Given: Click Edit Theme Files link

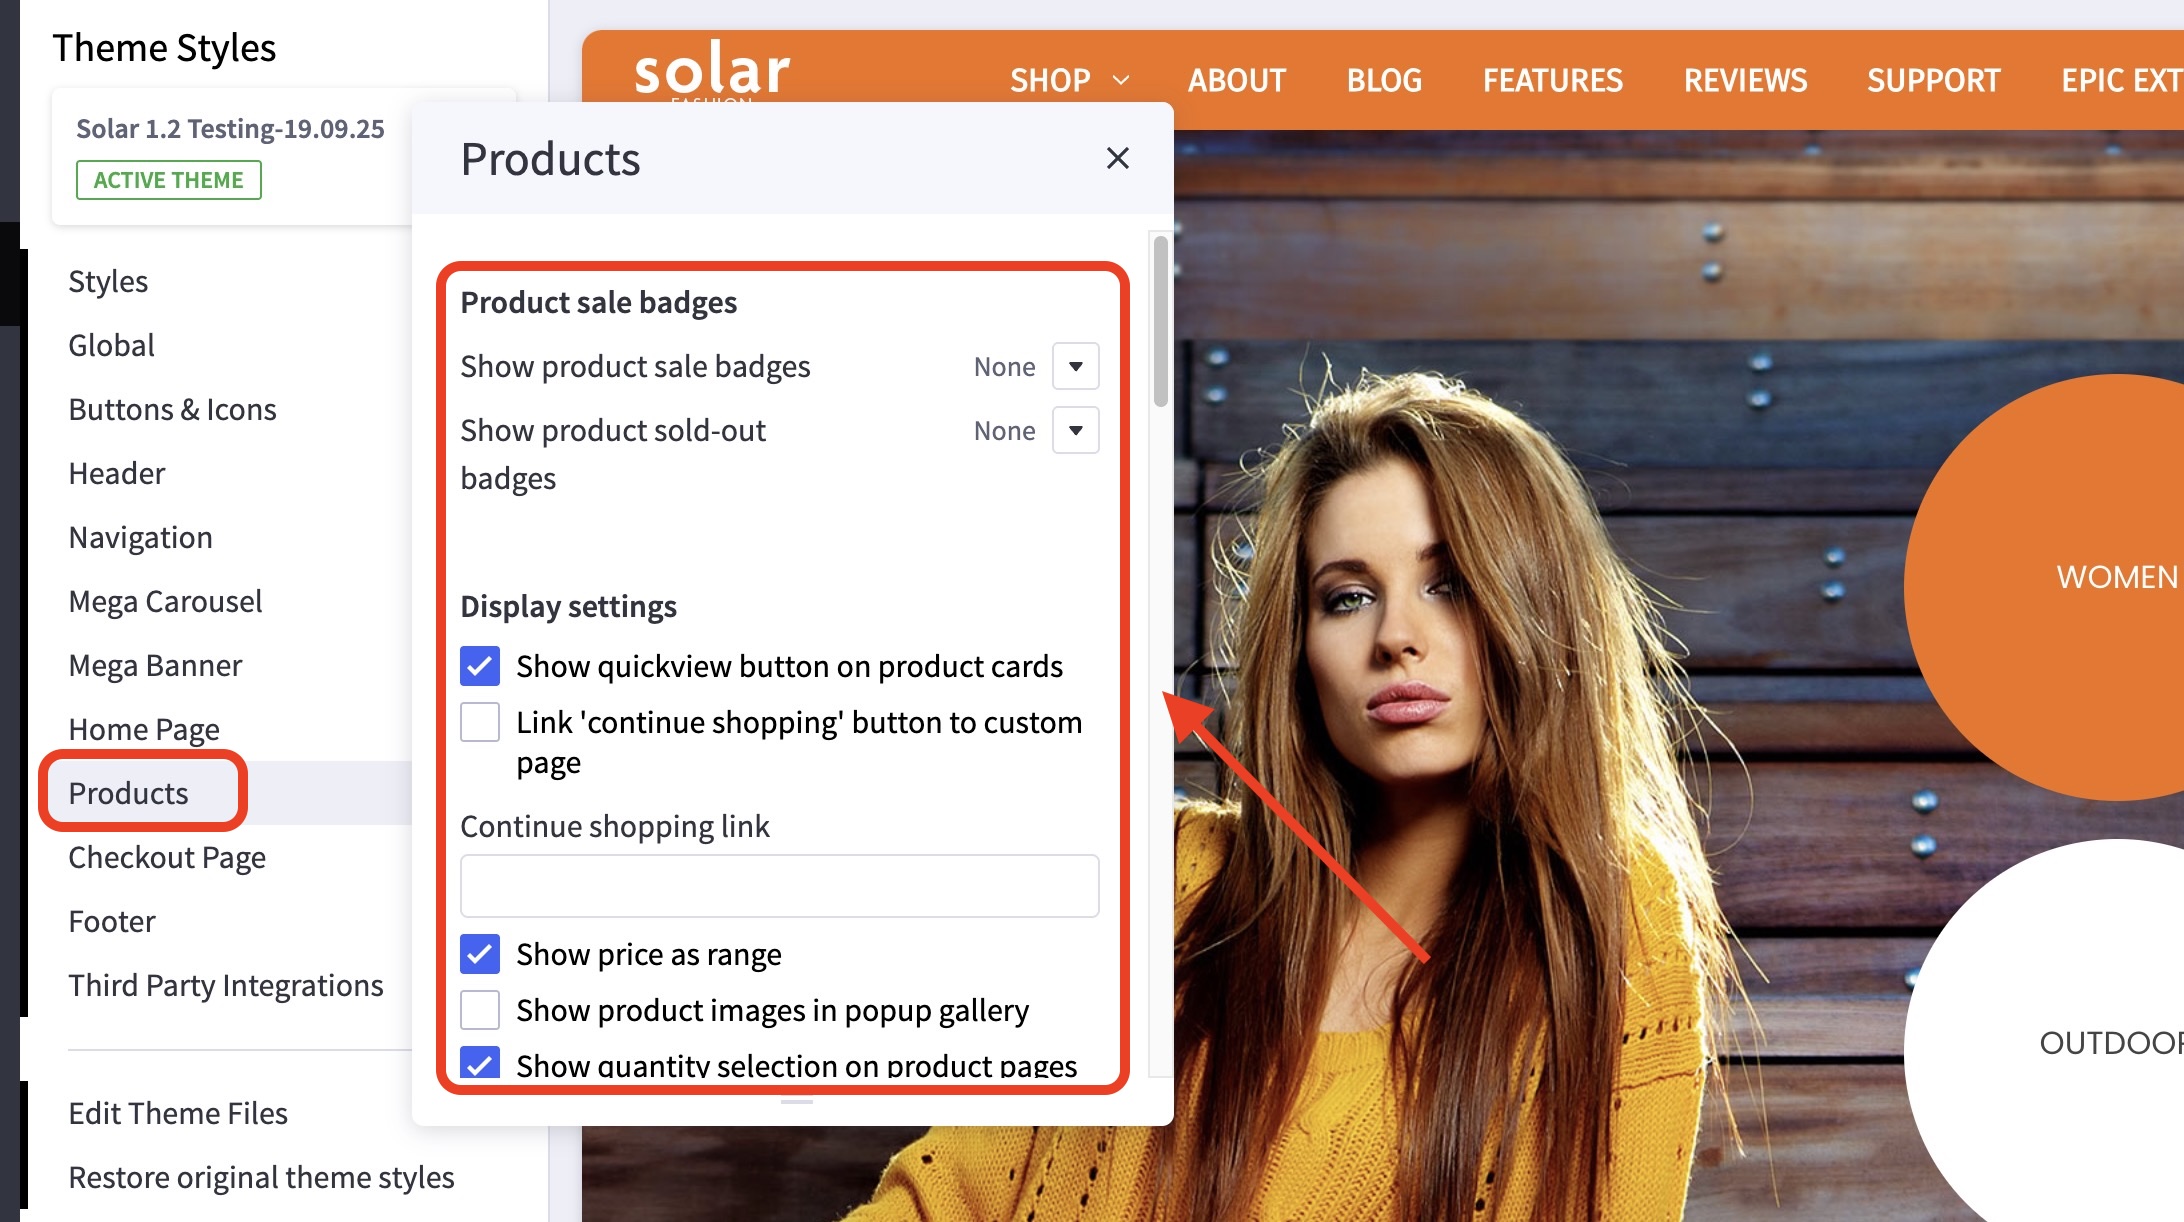Looking at the screenshot, I should click(178, 1113).
